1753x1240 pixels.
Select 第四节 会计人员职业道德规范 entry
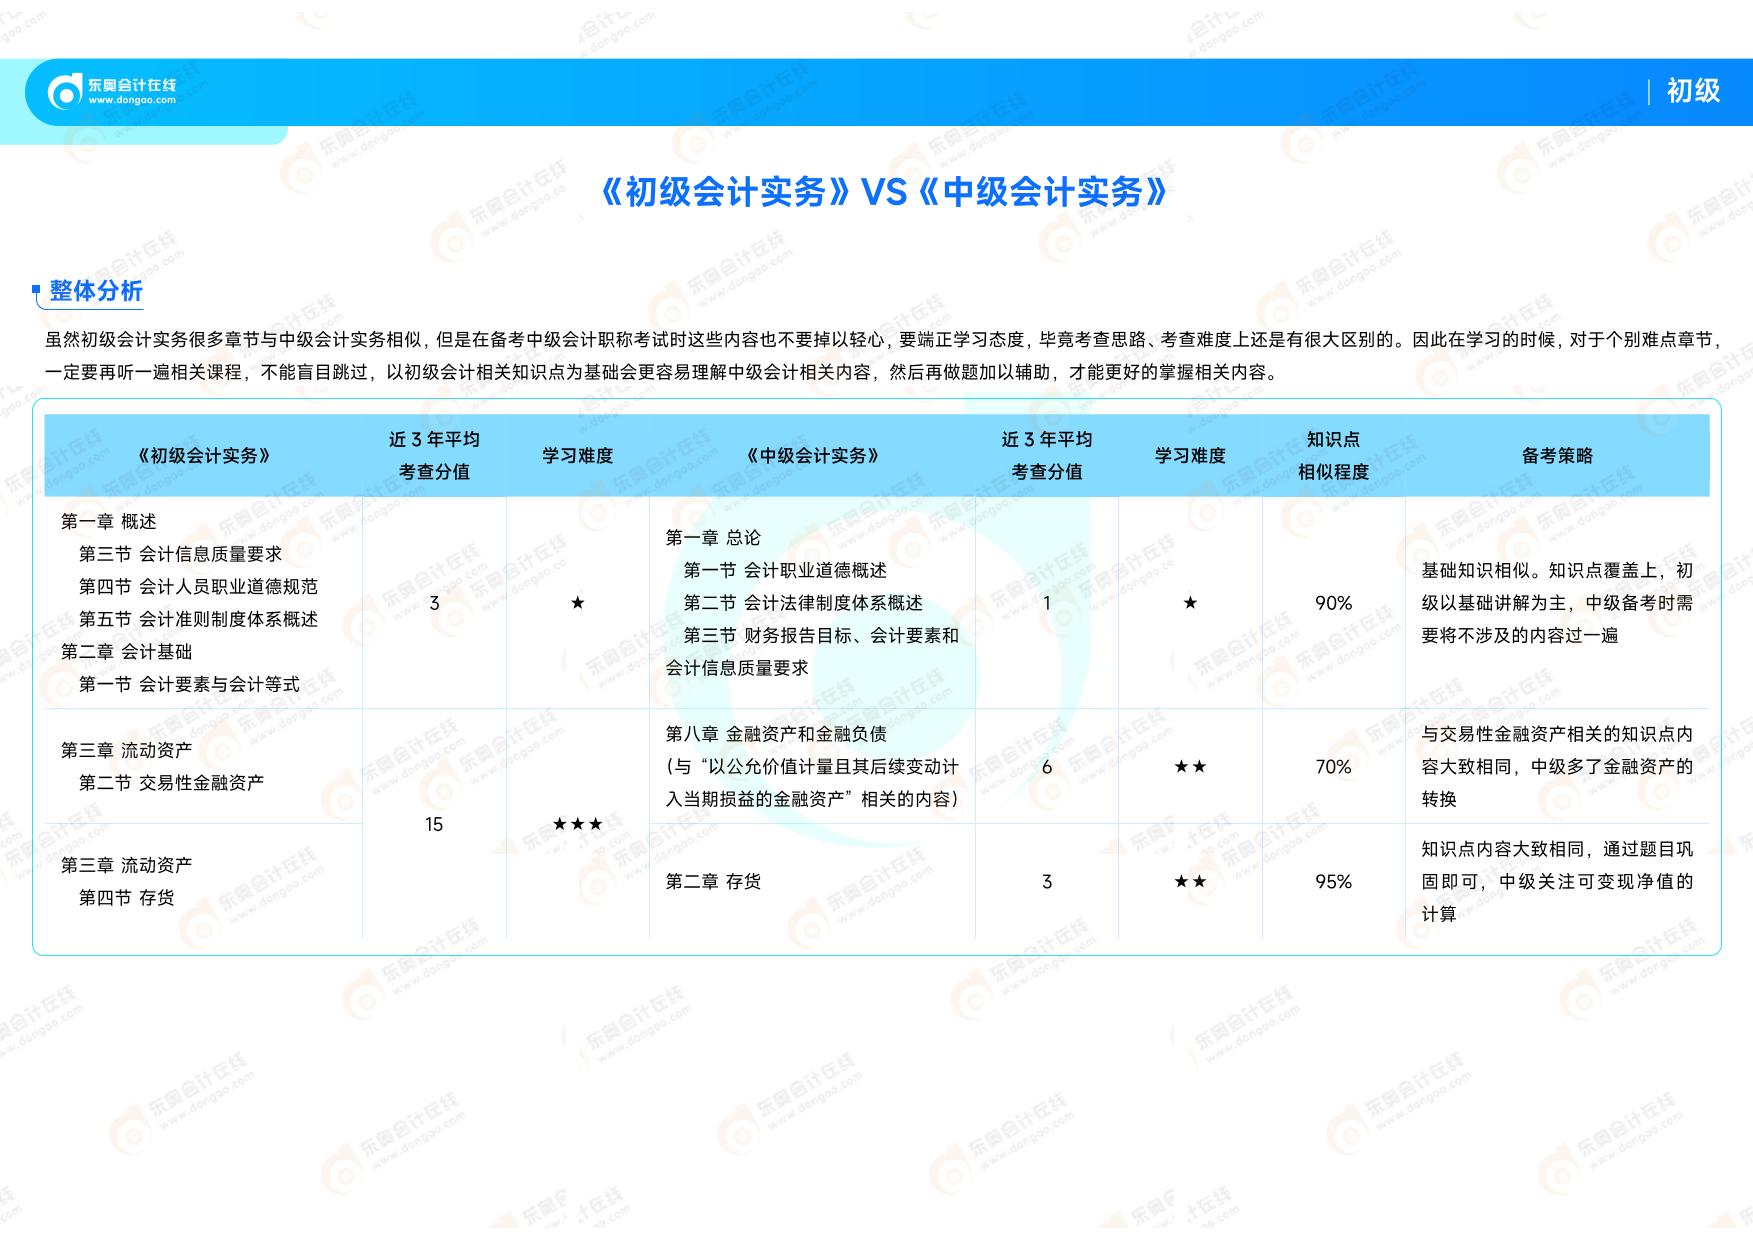pyautogui.click(x=198, y=587)
